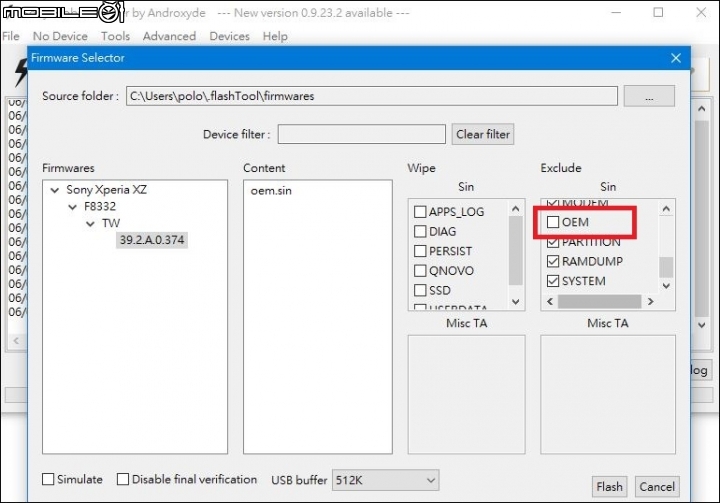The height and width of the screenshot is (503, 720).
Task: Click Exclude list scroll down arrow
Action: click(666, 285)
